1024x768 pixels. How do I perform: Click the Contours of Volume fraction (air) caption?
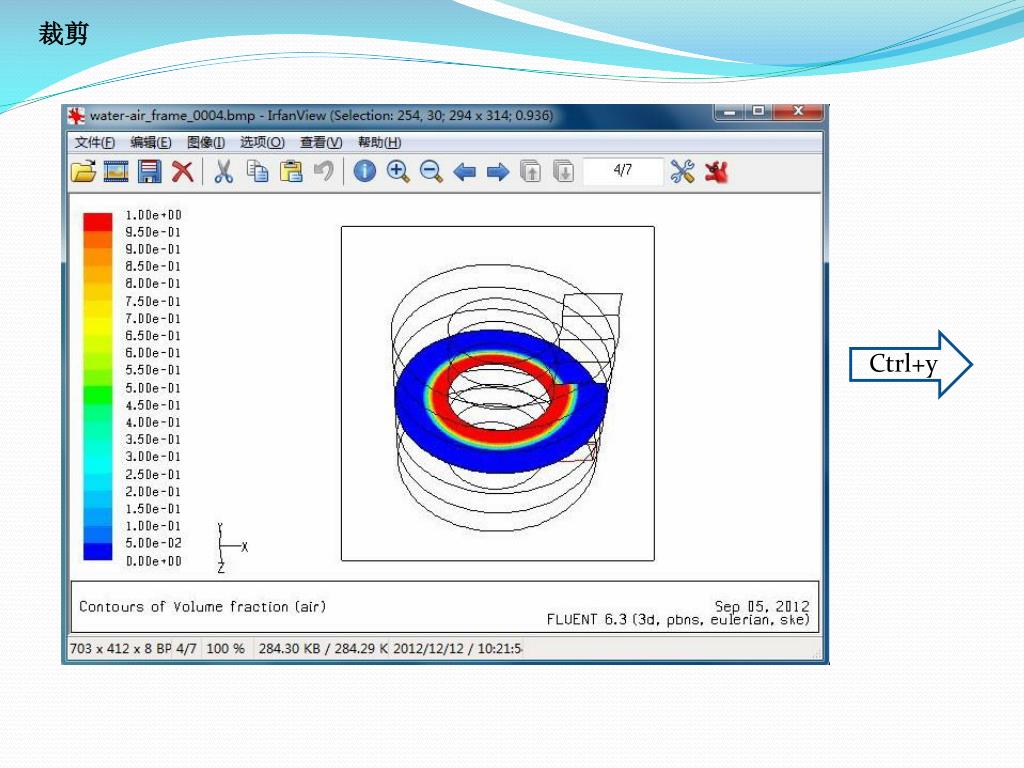pyautogui.click(x=202, y=607)
